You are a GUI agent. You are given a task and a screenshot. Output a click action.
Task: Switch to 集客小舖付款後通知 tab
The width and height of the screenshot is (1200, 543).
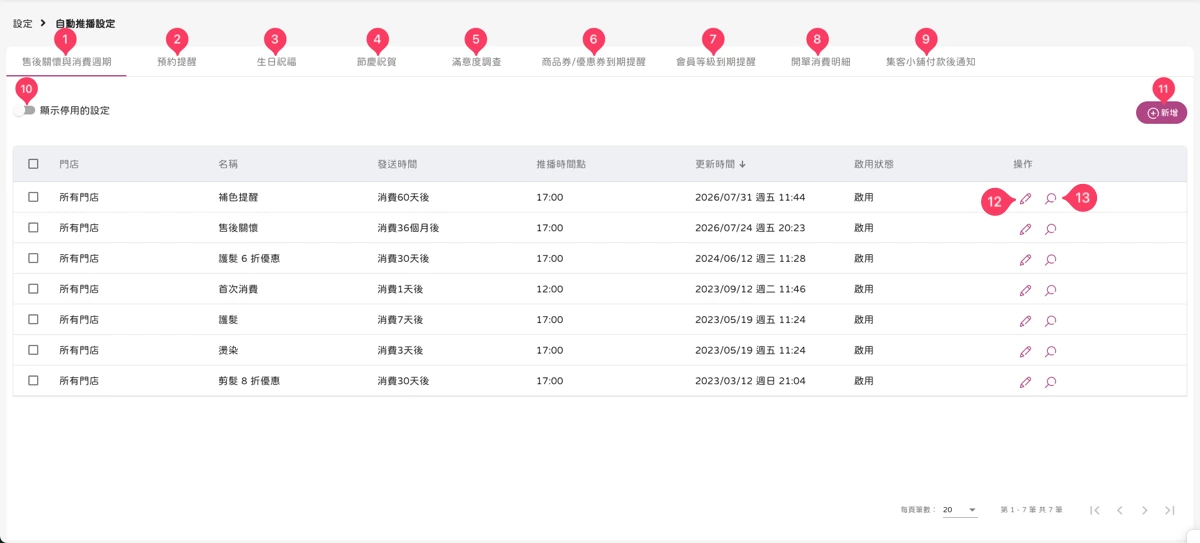point(930,62)
